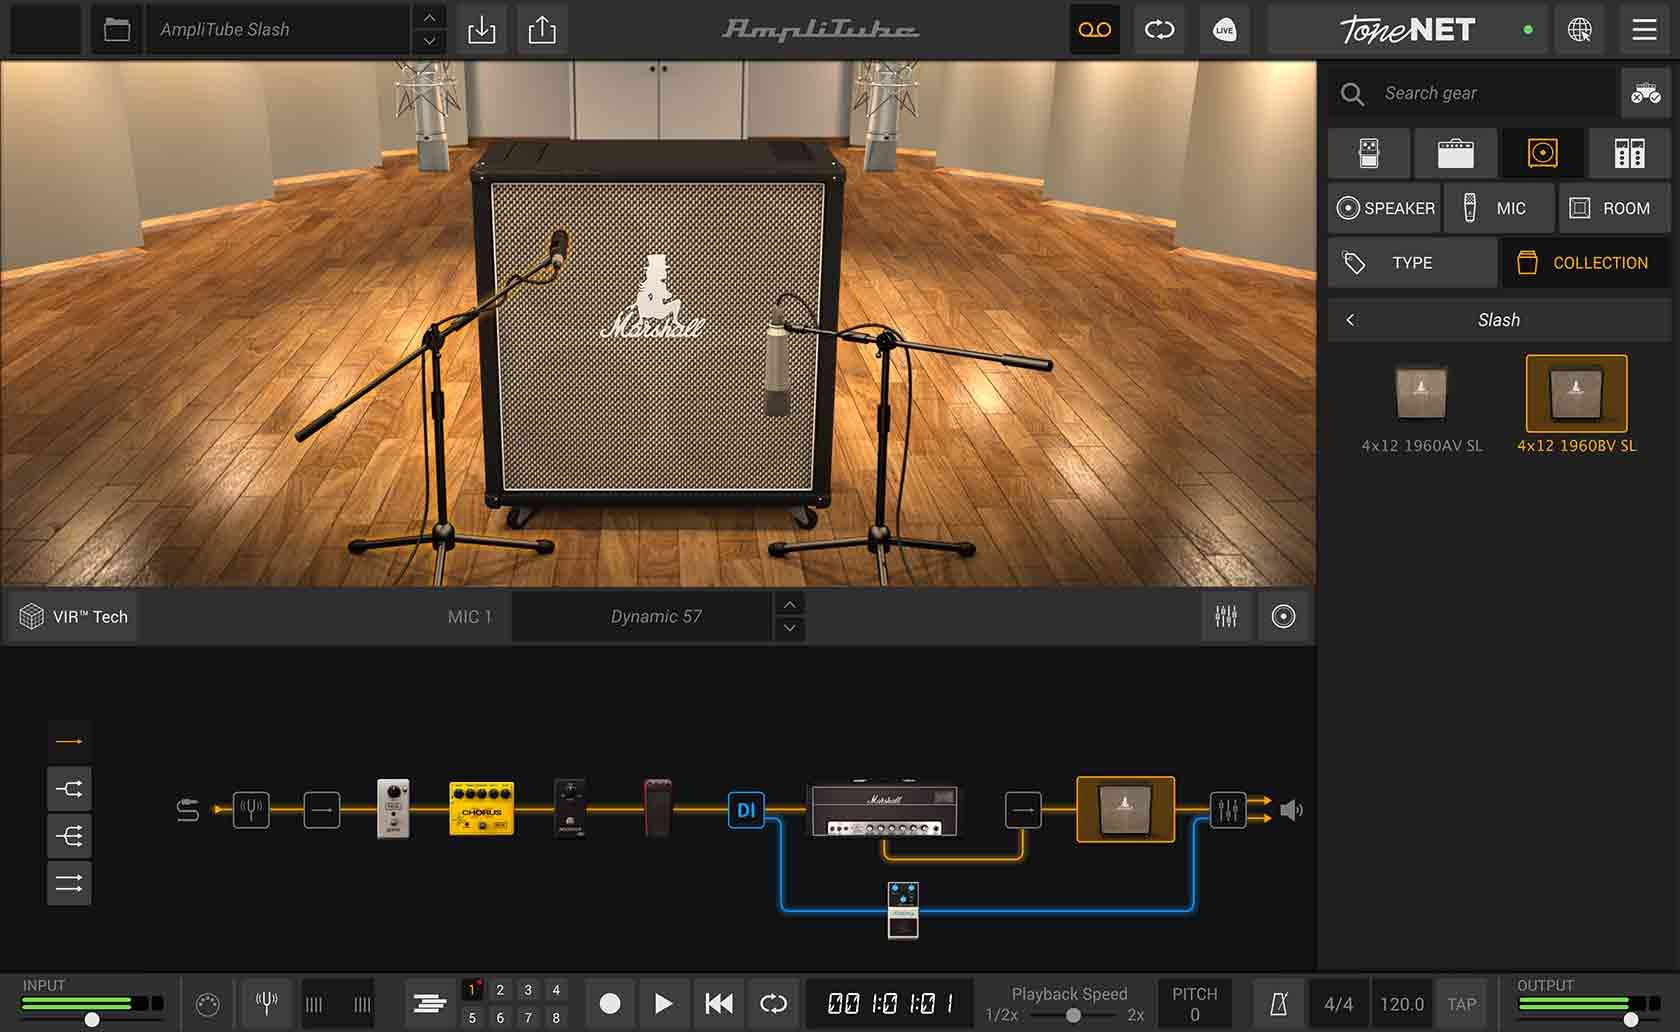Click the AmpliTube Slash preset name
This screenshot has height=1032, width=1680.
point(278,29)
